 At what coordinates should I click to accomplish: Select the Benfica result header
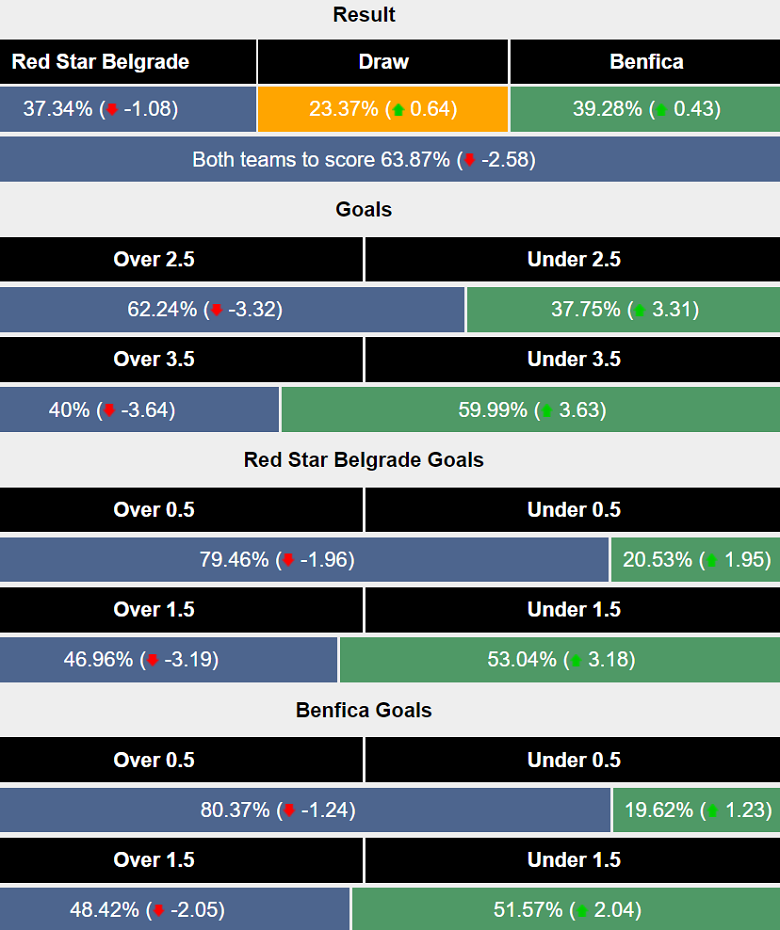pyautogui.click(x=645, y=62)
